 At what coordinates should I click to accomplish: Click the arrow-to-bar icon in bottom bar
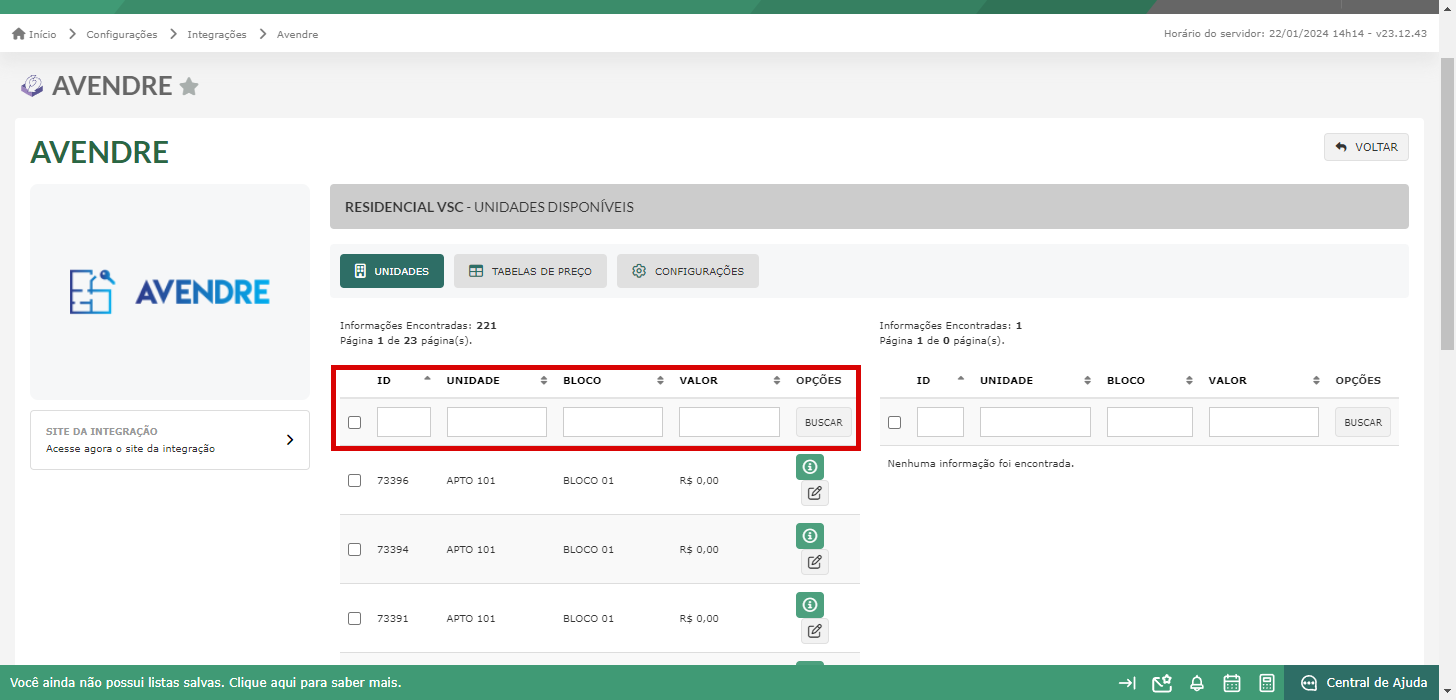click(x=1127, y=683)
